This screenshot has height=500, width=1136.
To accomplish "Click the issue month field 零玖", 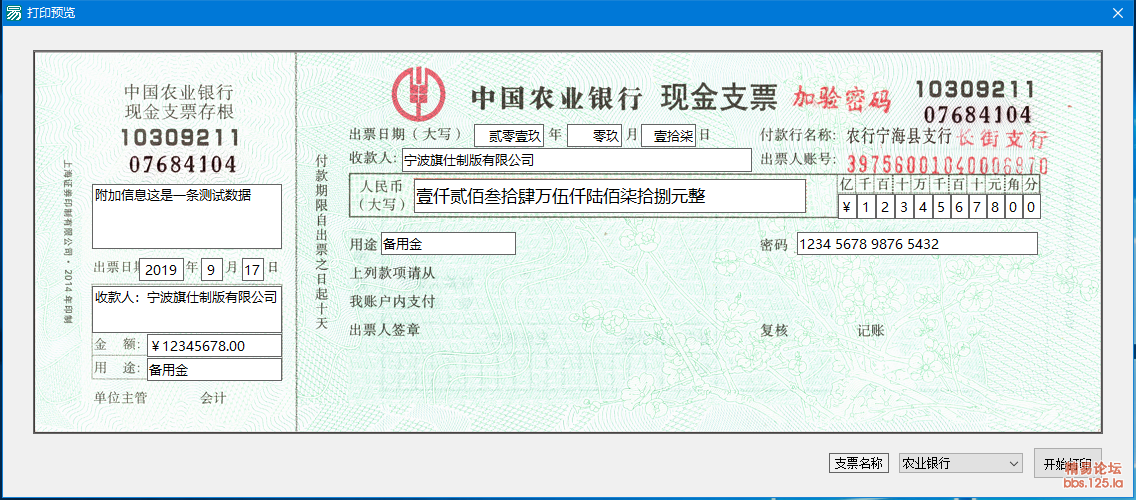I will pos(595,136).
